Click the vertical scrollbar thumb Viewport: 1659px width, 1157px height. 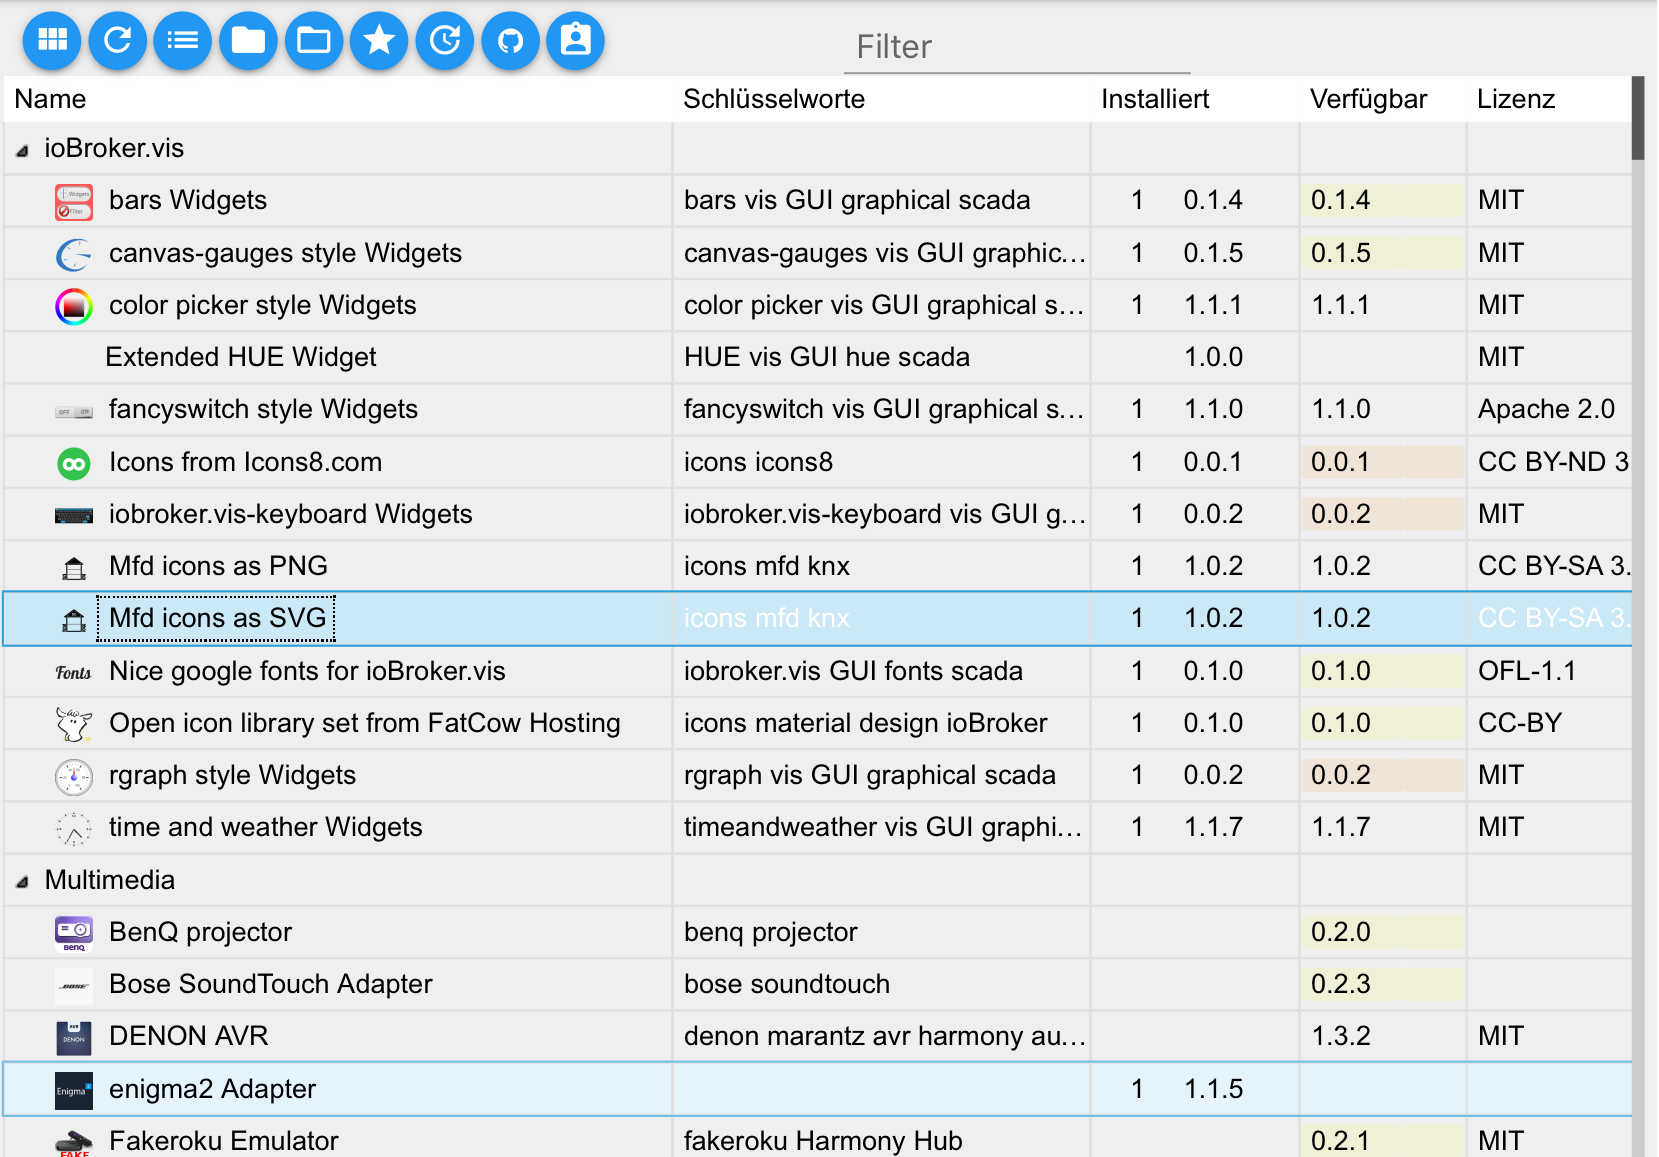point(1637,118)
